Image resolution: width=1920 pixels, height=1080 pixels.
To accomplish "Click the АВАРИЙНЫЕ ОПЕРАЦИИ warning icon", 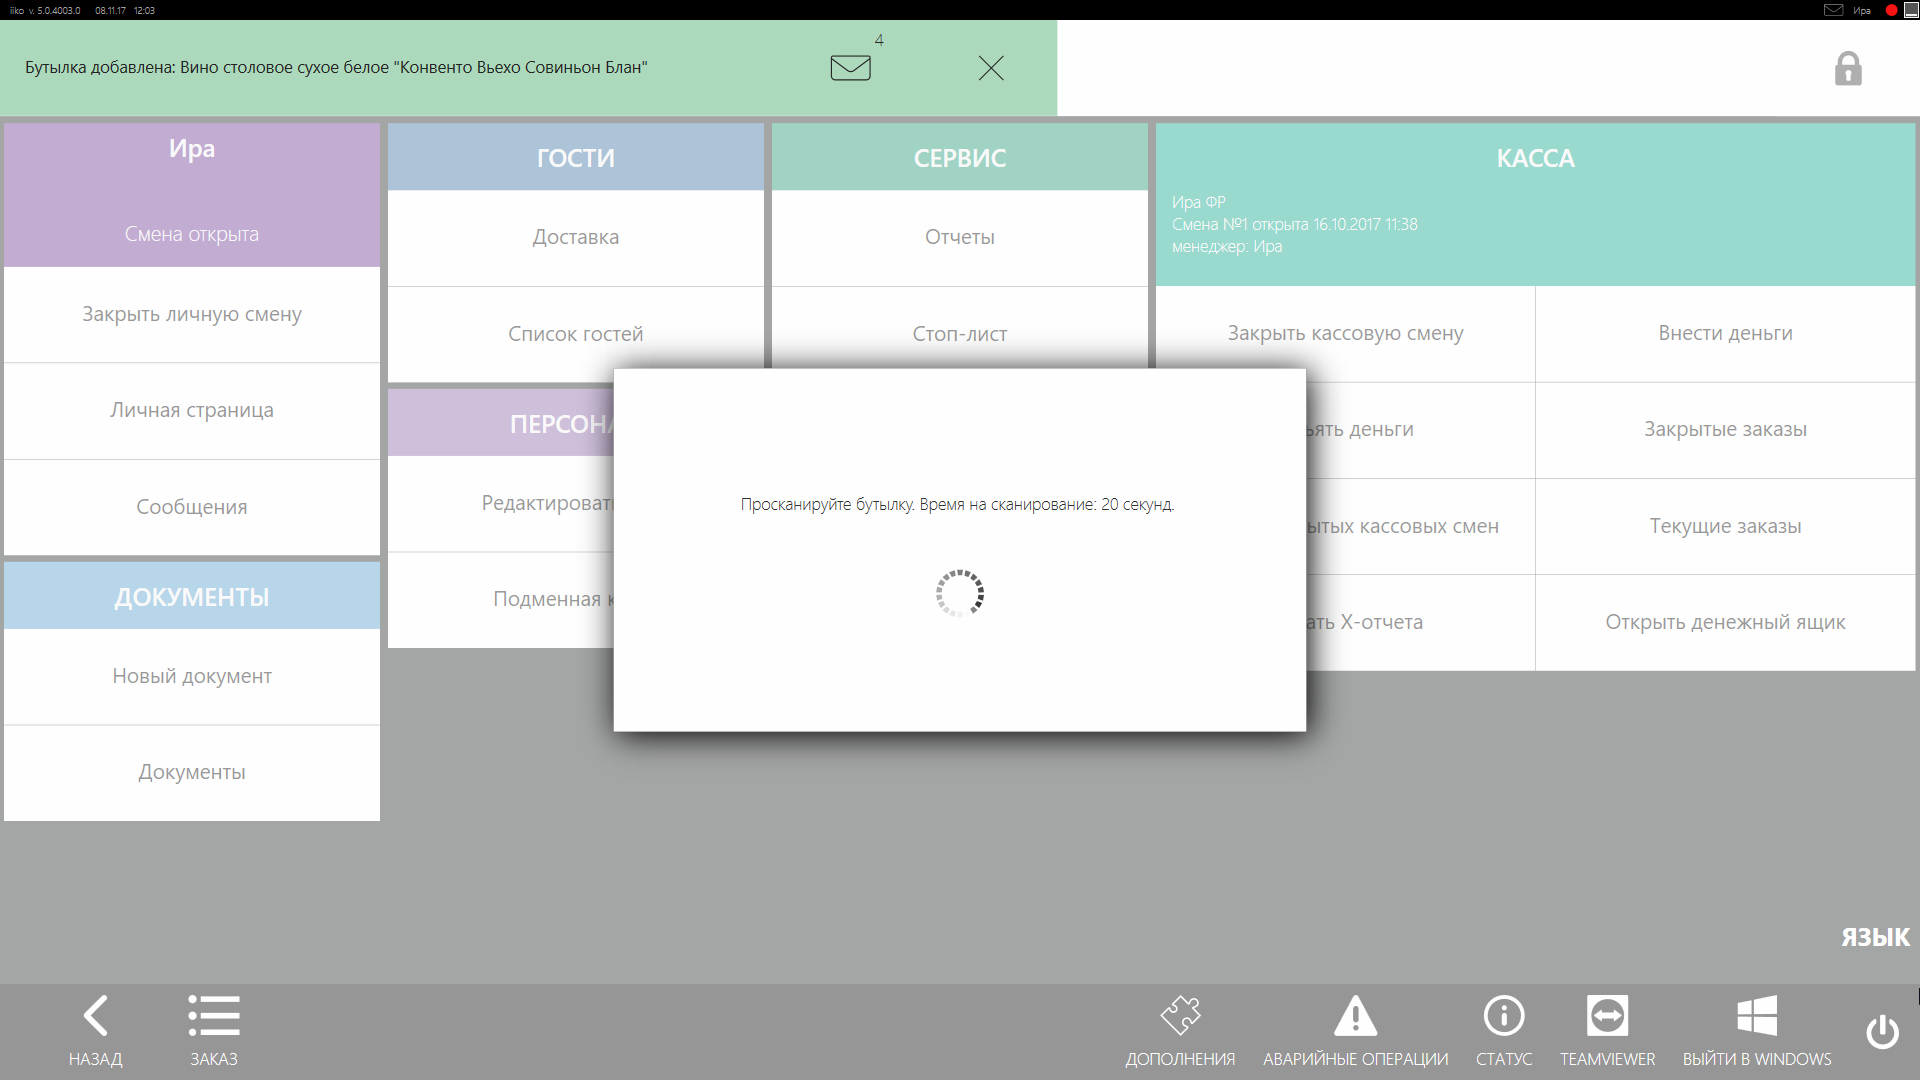I will 1354,1015.
